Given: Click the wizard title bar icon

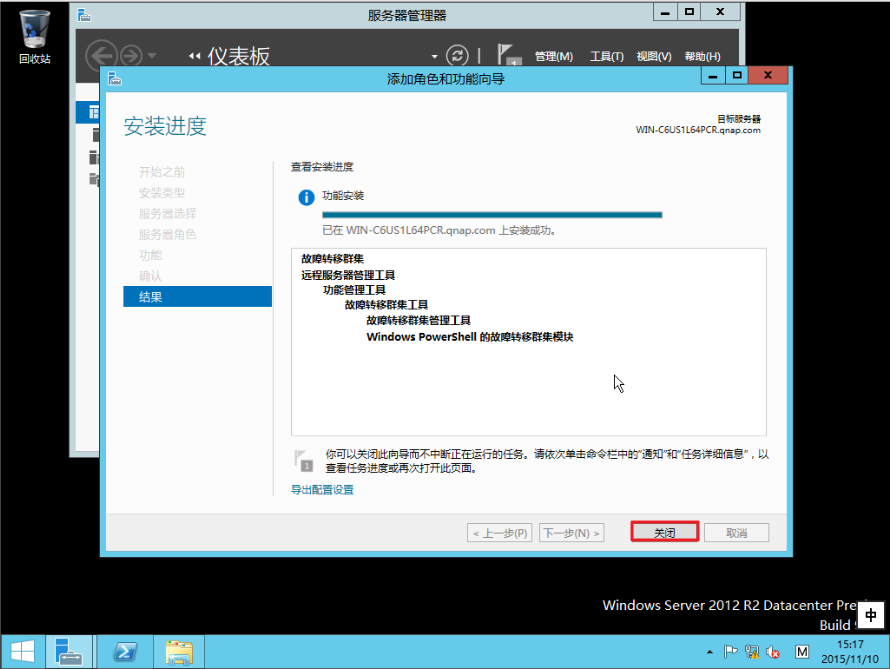Looking at the screenshot, I should pos(115,78).
